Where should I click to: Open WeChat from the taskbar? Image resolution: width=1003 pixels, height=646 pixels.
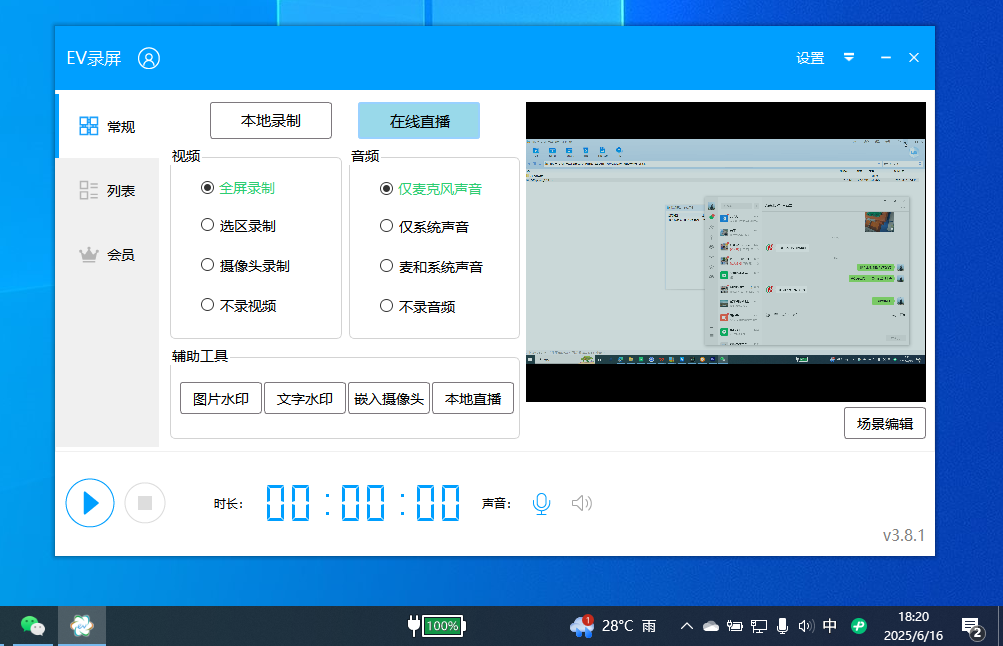(x=32, y=625)
